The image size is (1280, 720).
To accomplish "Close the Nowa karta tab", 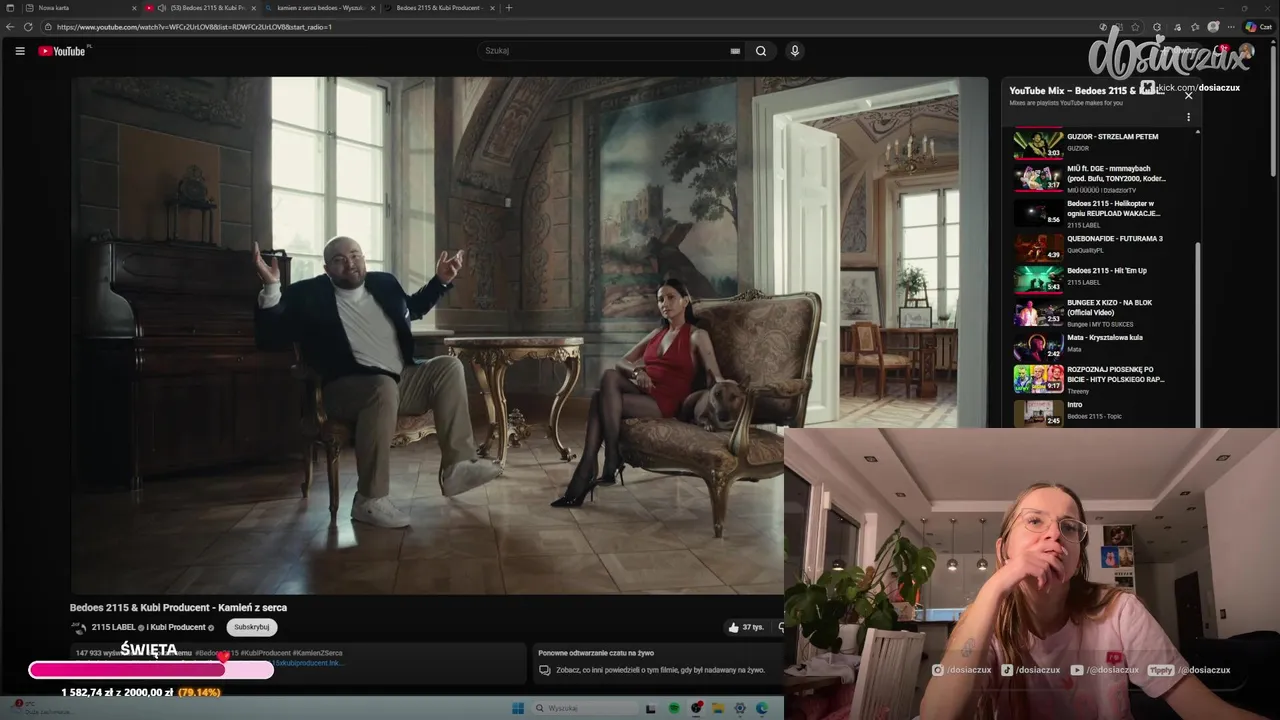I will (134, 8).
